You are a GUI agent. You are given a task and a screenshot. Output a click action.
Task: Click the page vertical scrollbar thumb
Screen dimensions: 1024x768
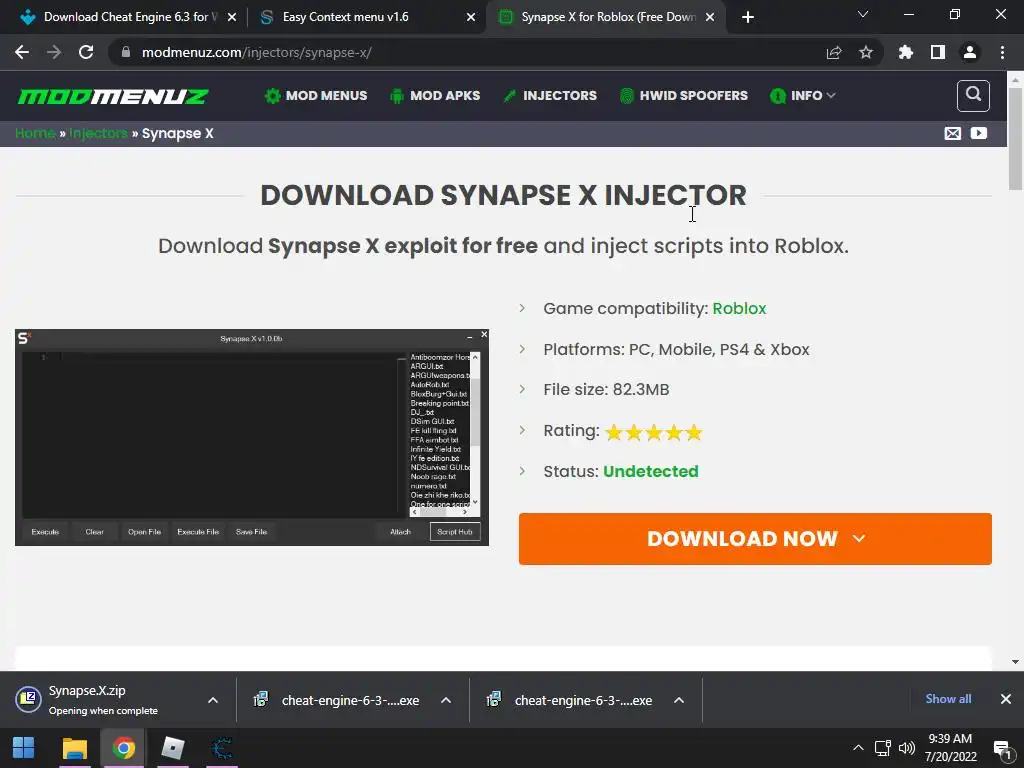point(1015,137)
